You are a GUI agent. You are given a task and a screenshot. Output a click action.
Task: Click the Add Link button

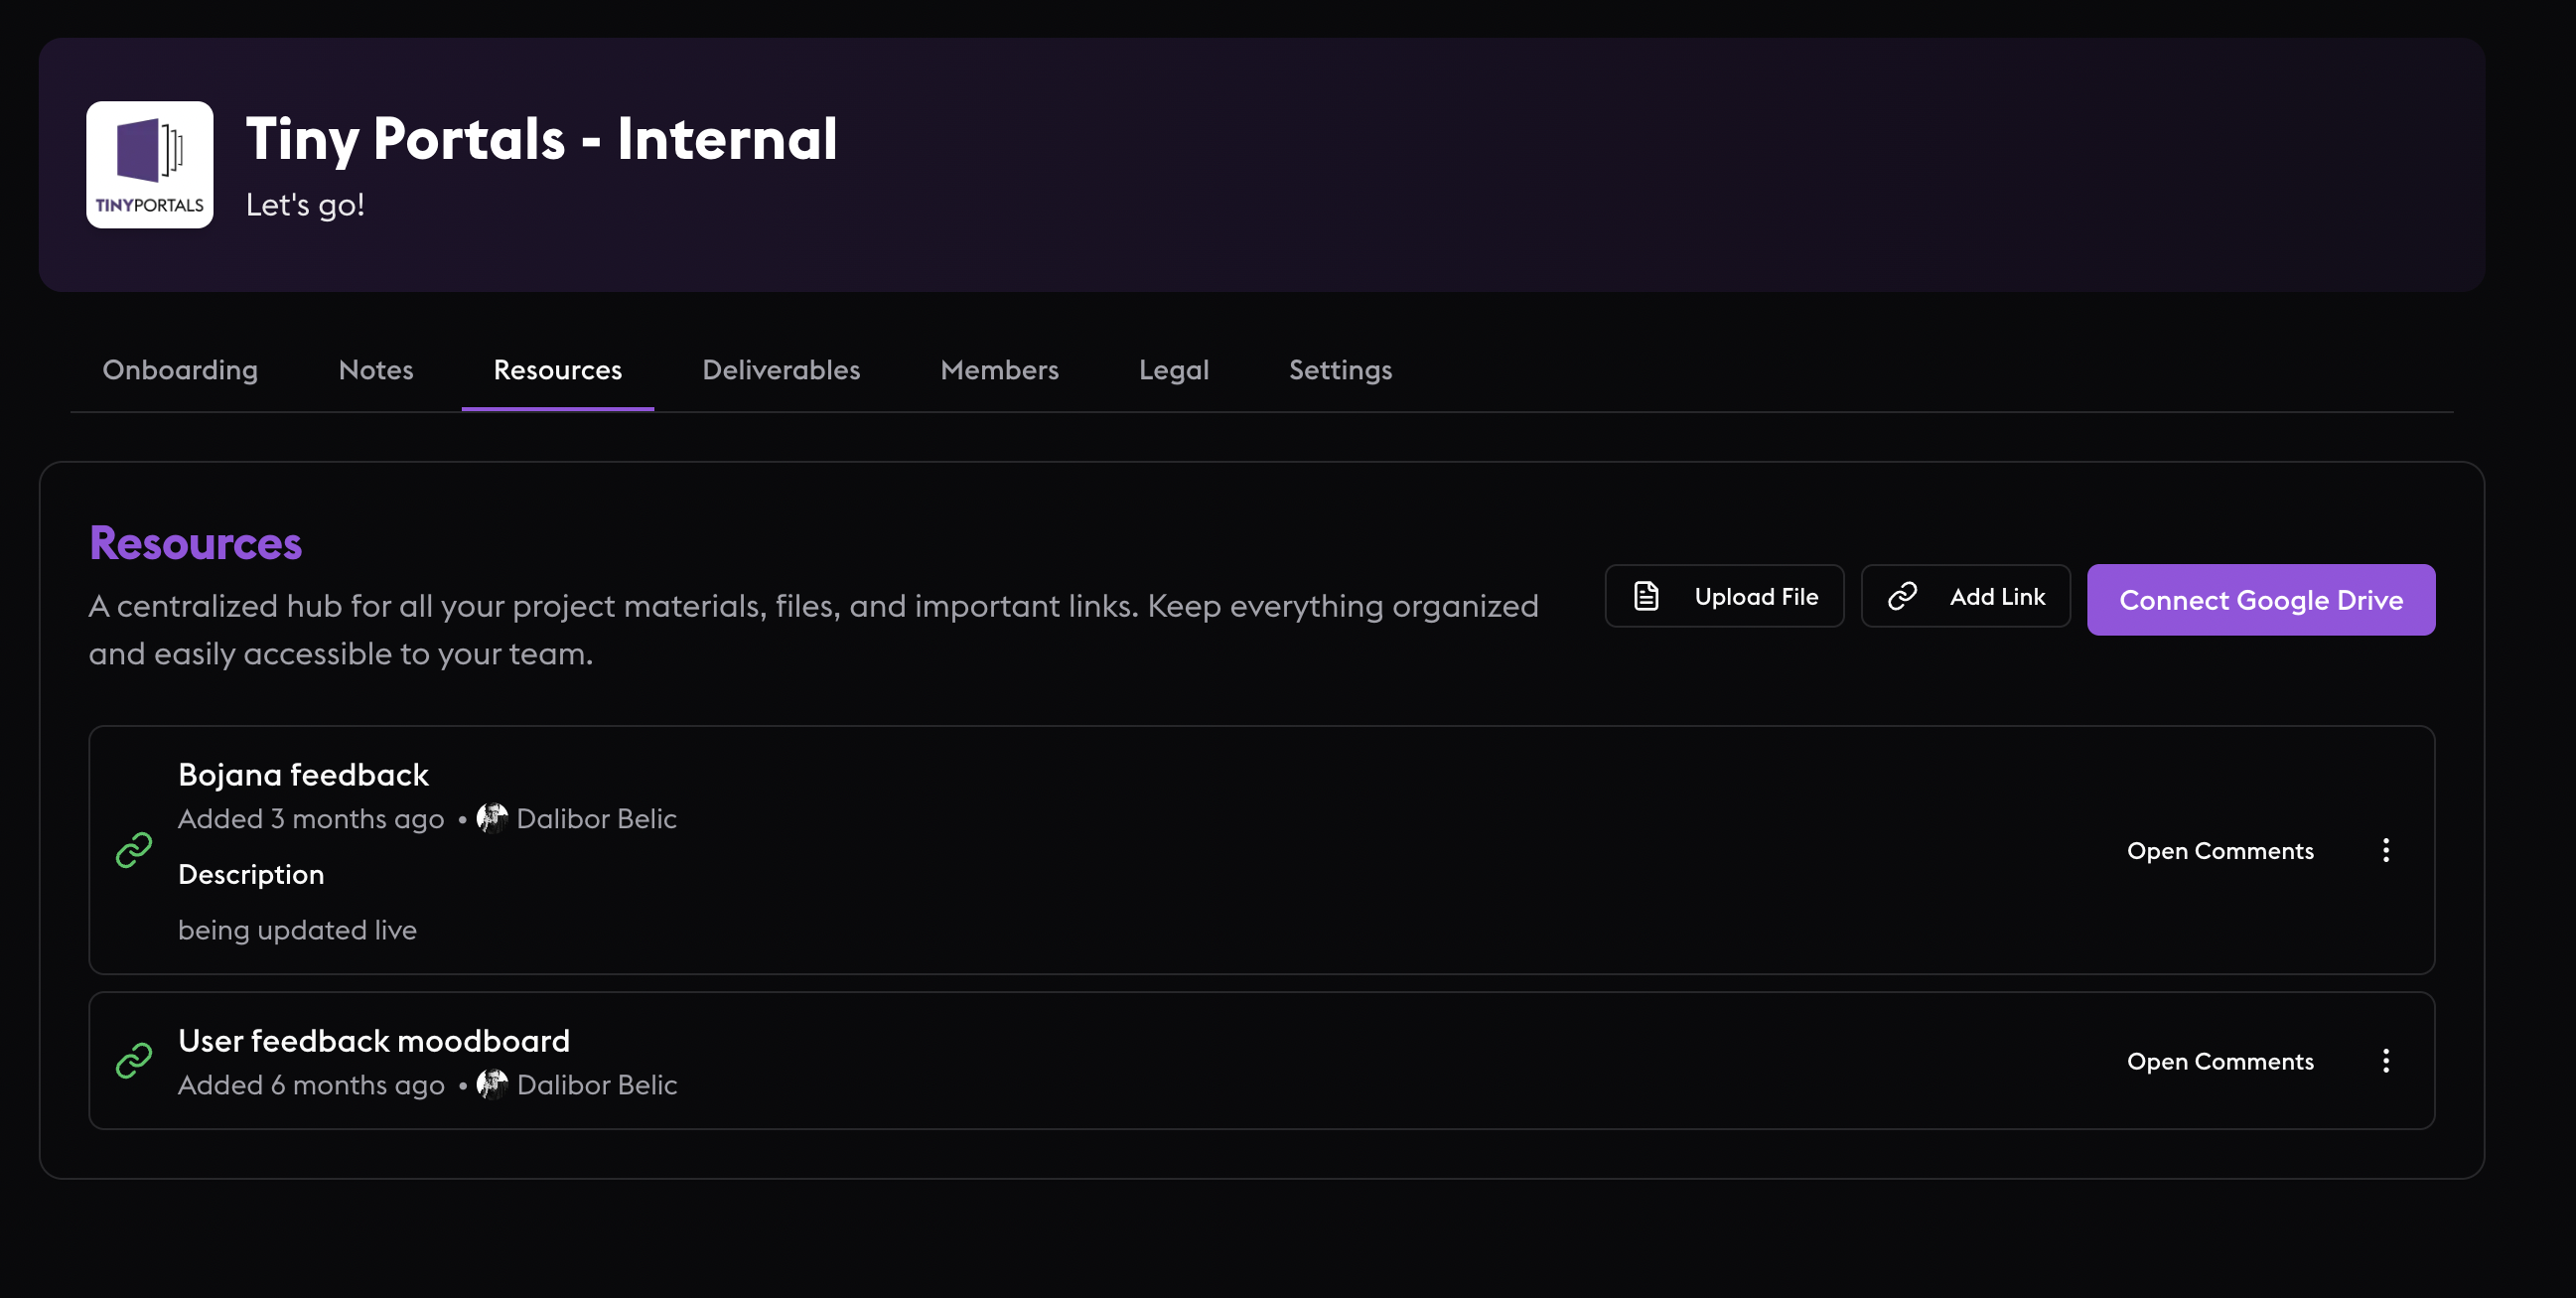point(1965,595)
